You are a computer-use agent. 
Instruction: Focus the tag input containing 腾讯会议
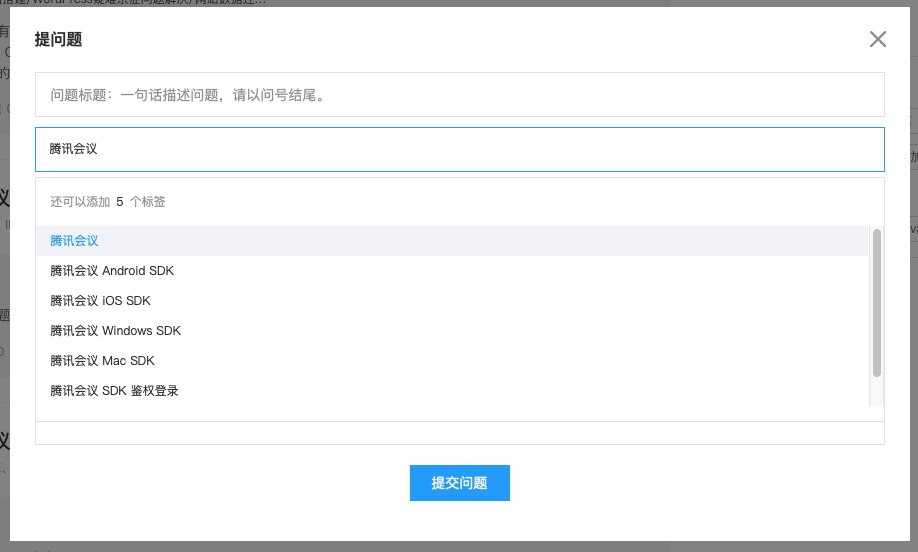tap(460, 149)
